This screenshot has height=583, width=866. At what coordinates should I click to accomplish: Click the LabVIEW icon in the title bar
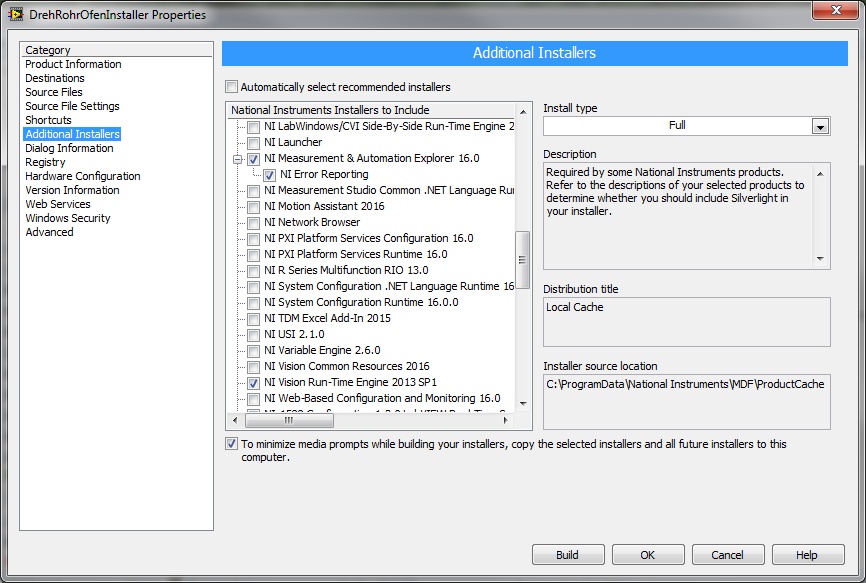(16, 13)
